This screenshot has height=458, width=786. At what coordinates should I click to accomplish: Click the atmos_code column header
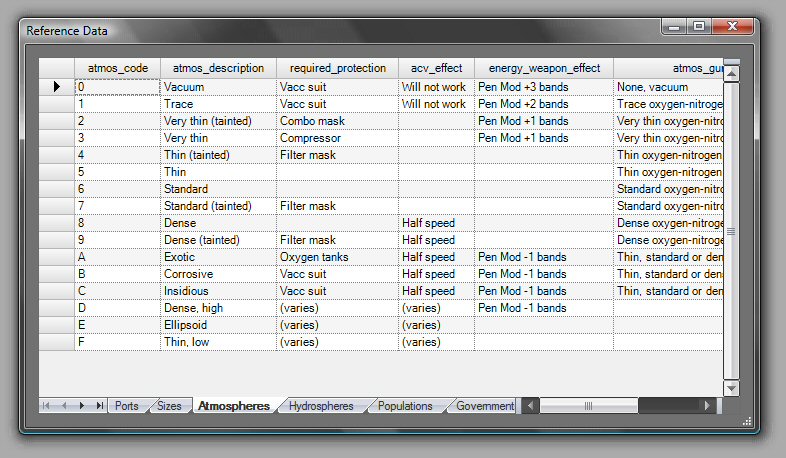(x=118, y=68)
